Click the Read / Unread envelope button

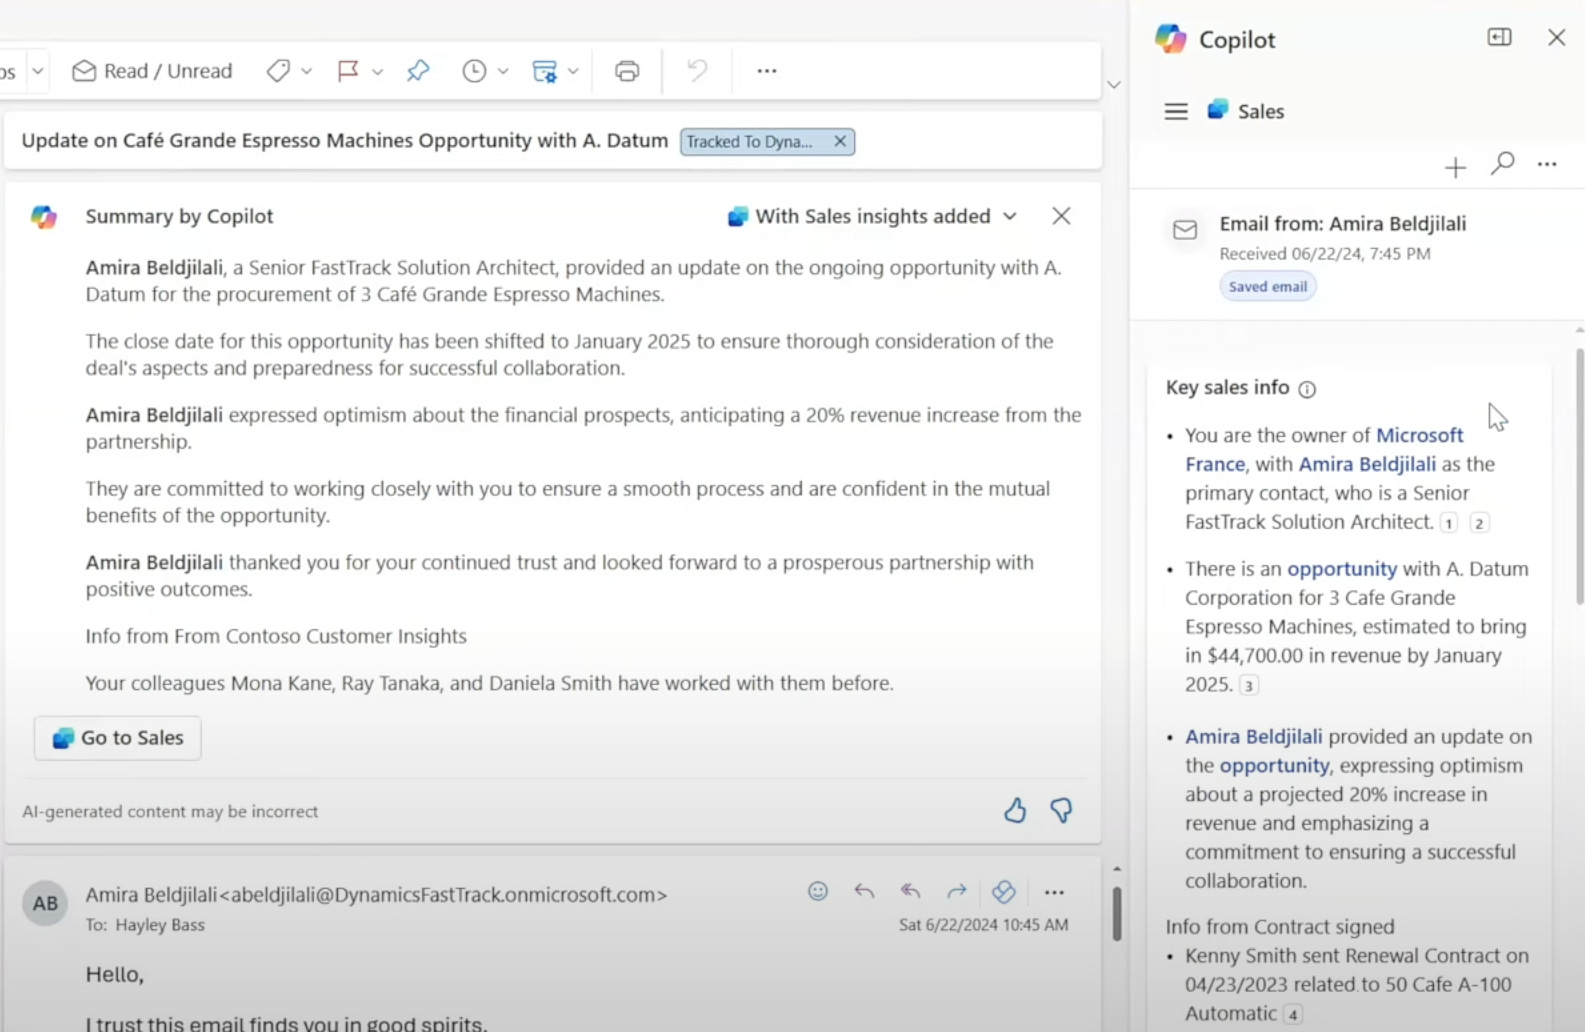coord(152,71)
